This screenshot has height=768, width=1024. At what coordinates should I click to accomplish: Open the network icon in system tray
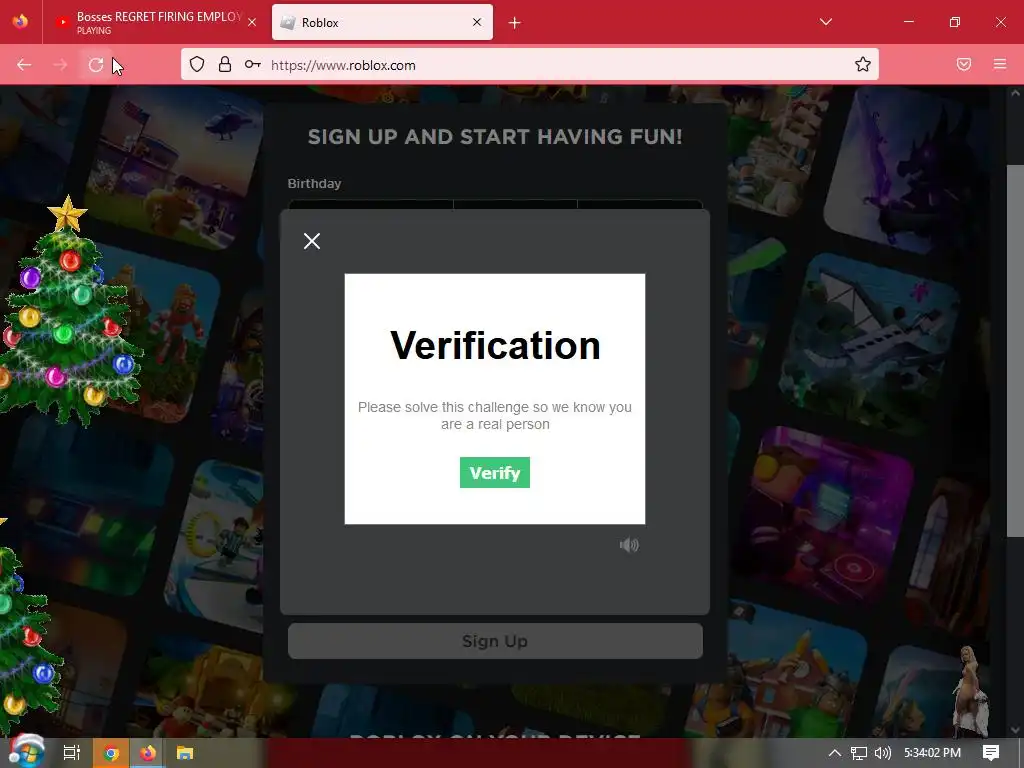coord(859,753)
